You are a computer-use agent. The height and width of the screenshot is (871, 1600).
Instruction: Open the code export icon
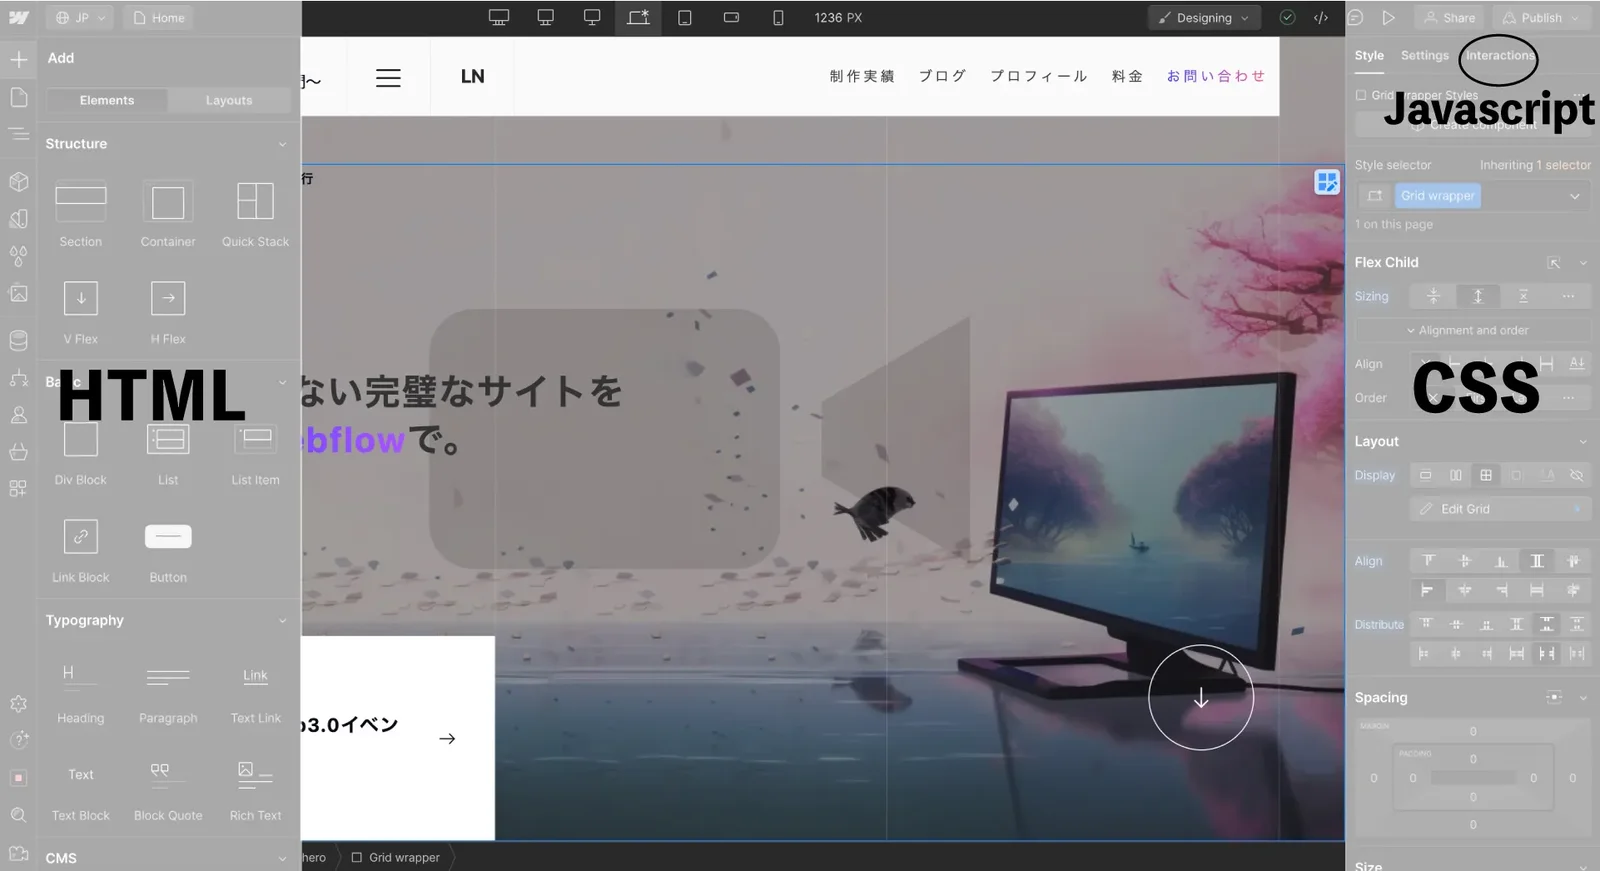click(x=1321, y=18)
